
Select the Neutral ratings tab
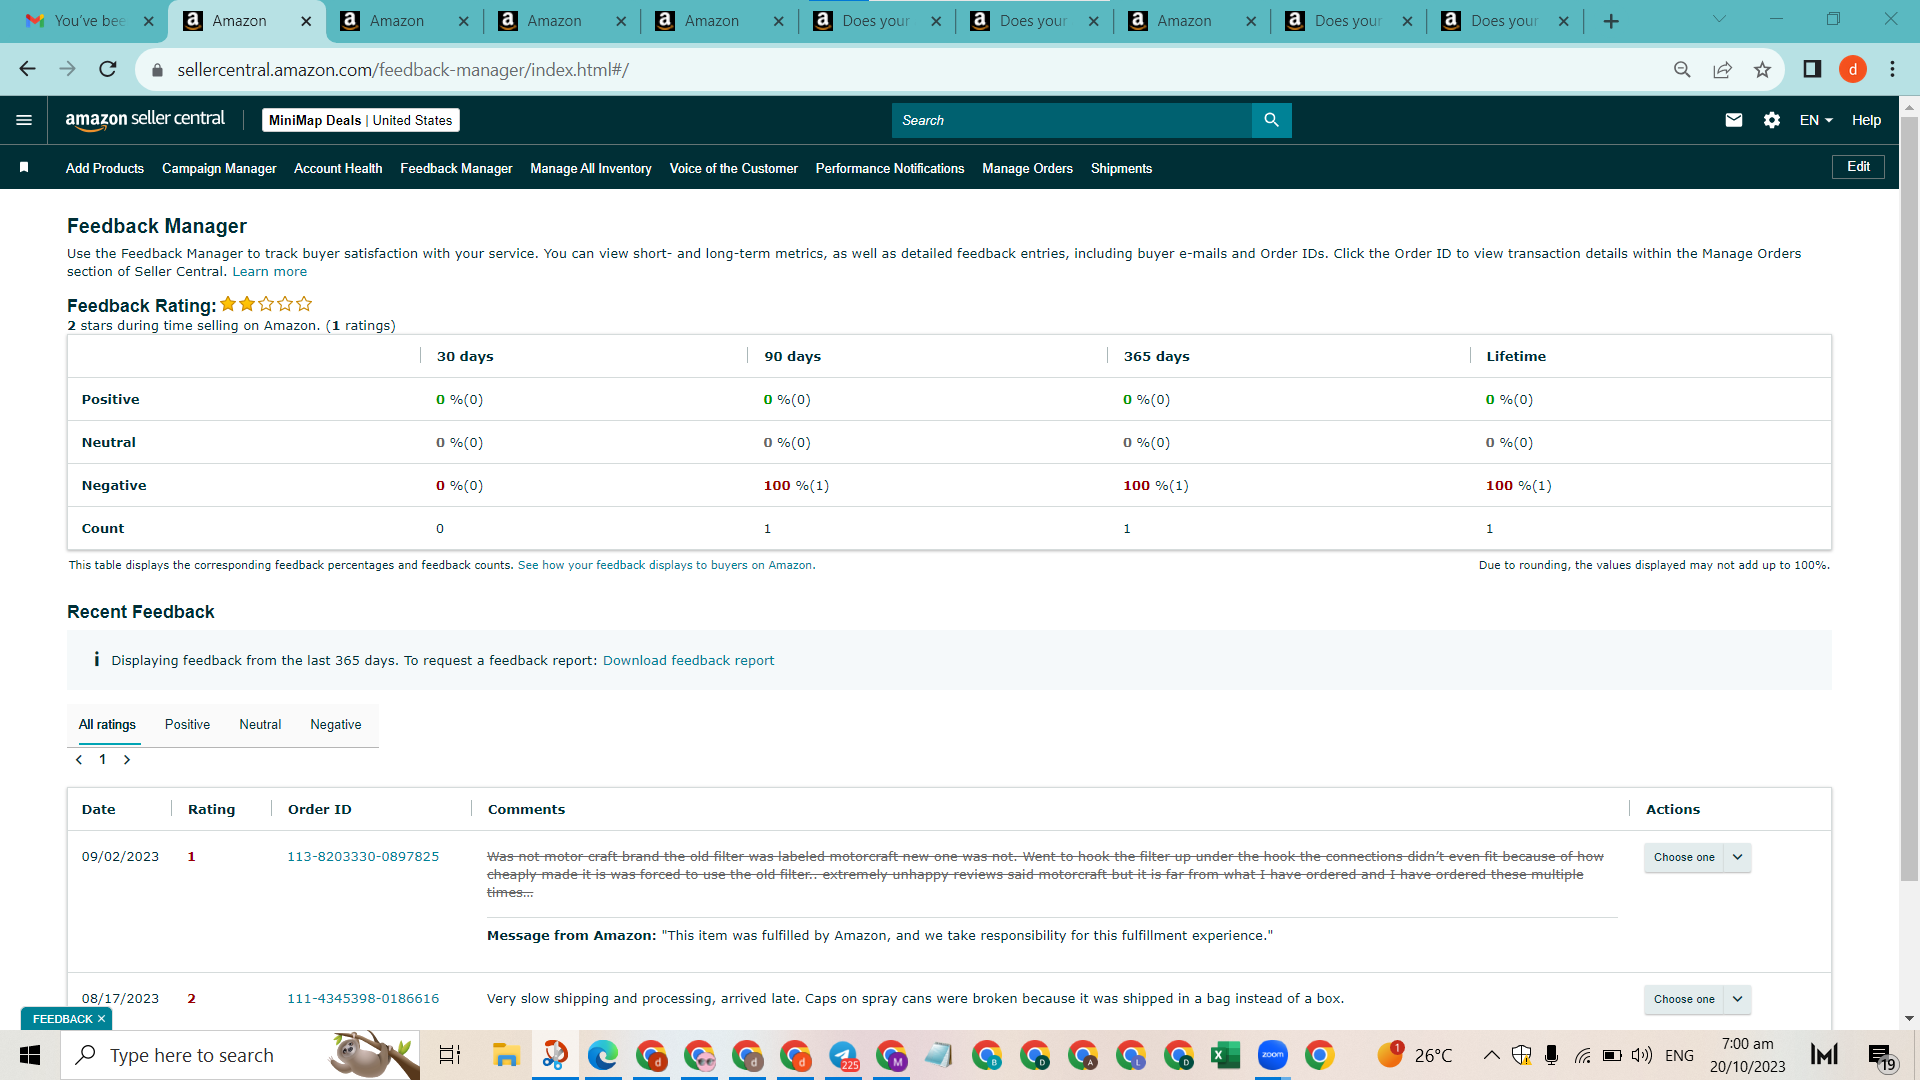(x=260, y=725)
